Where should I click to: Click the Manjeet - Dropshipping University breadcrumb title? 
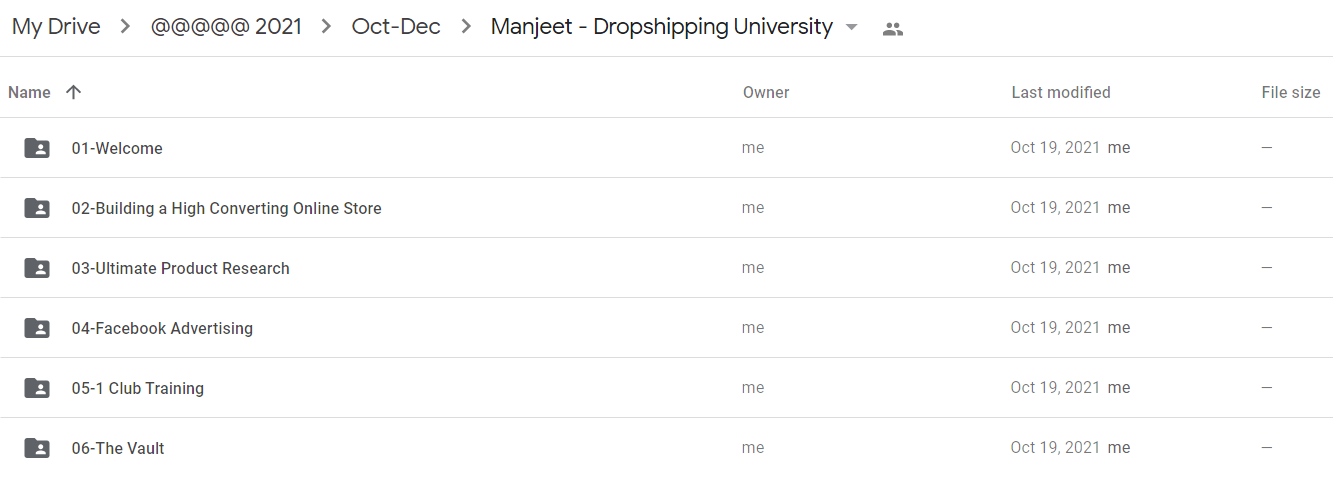tap(662, 27)
